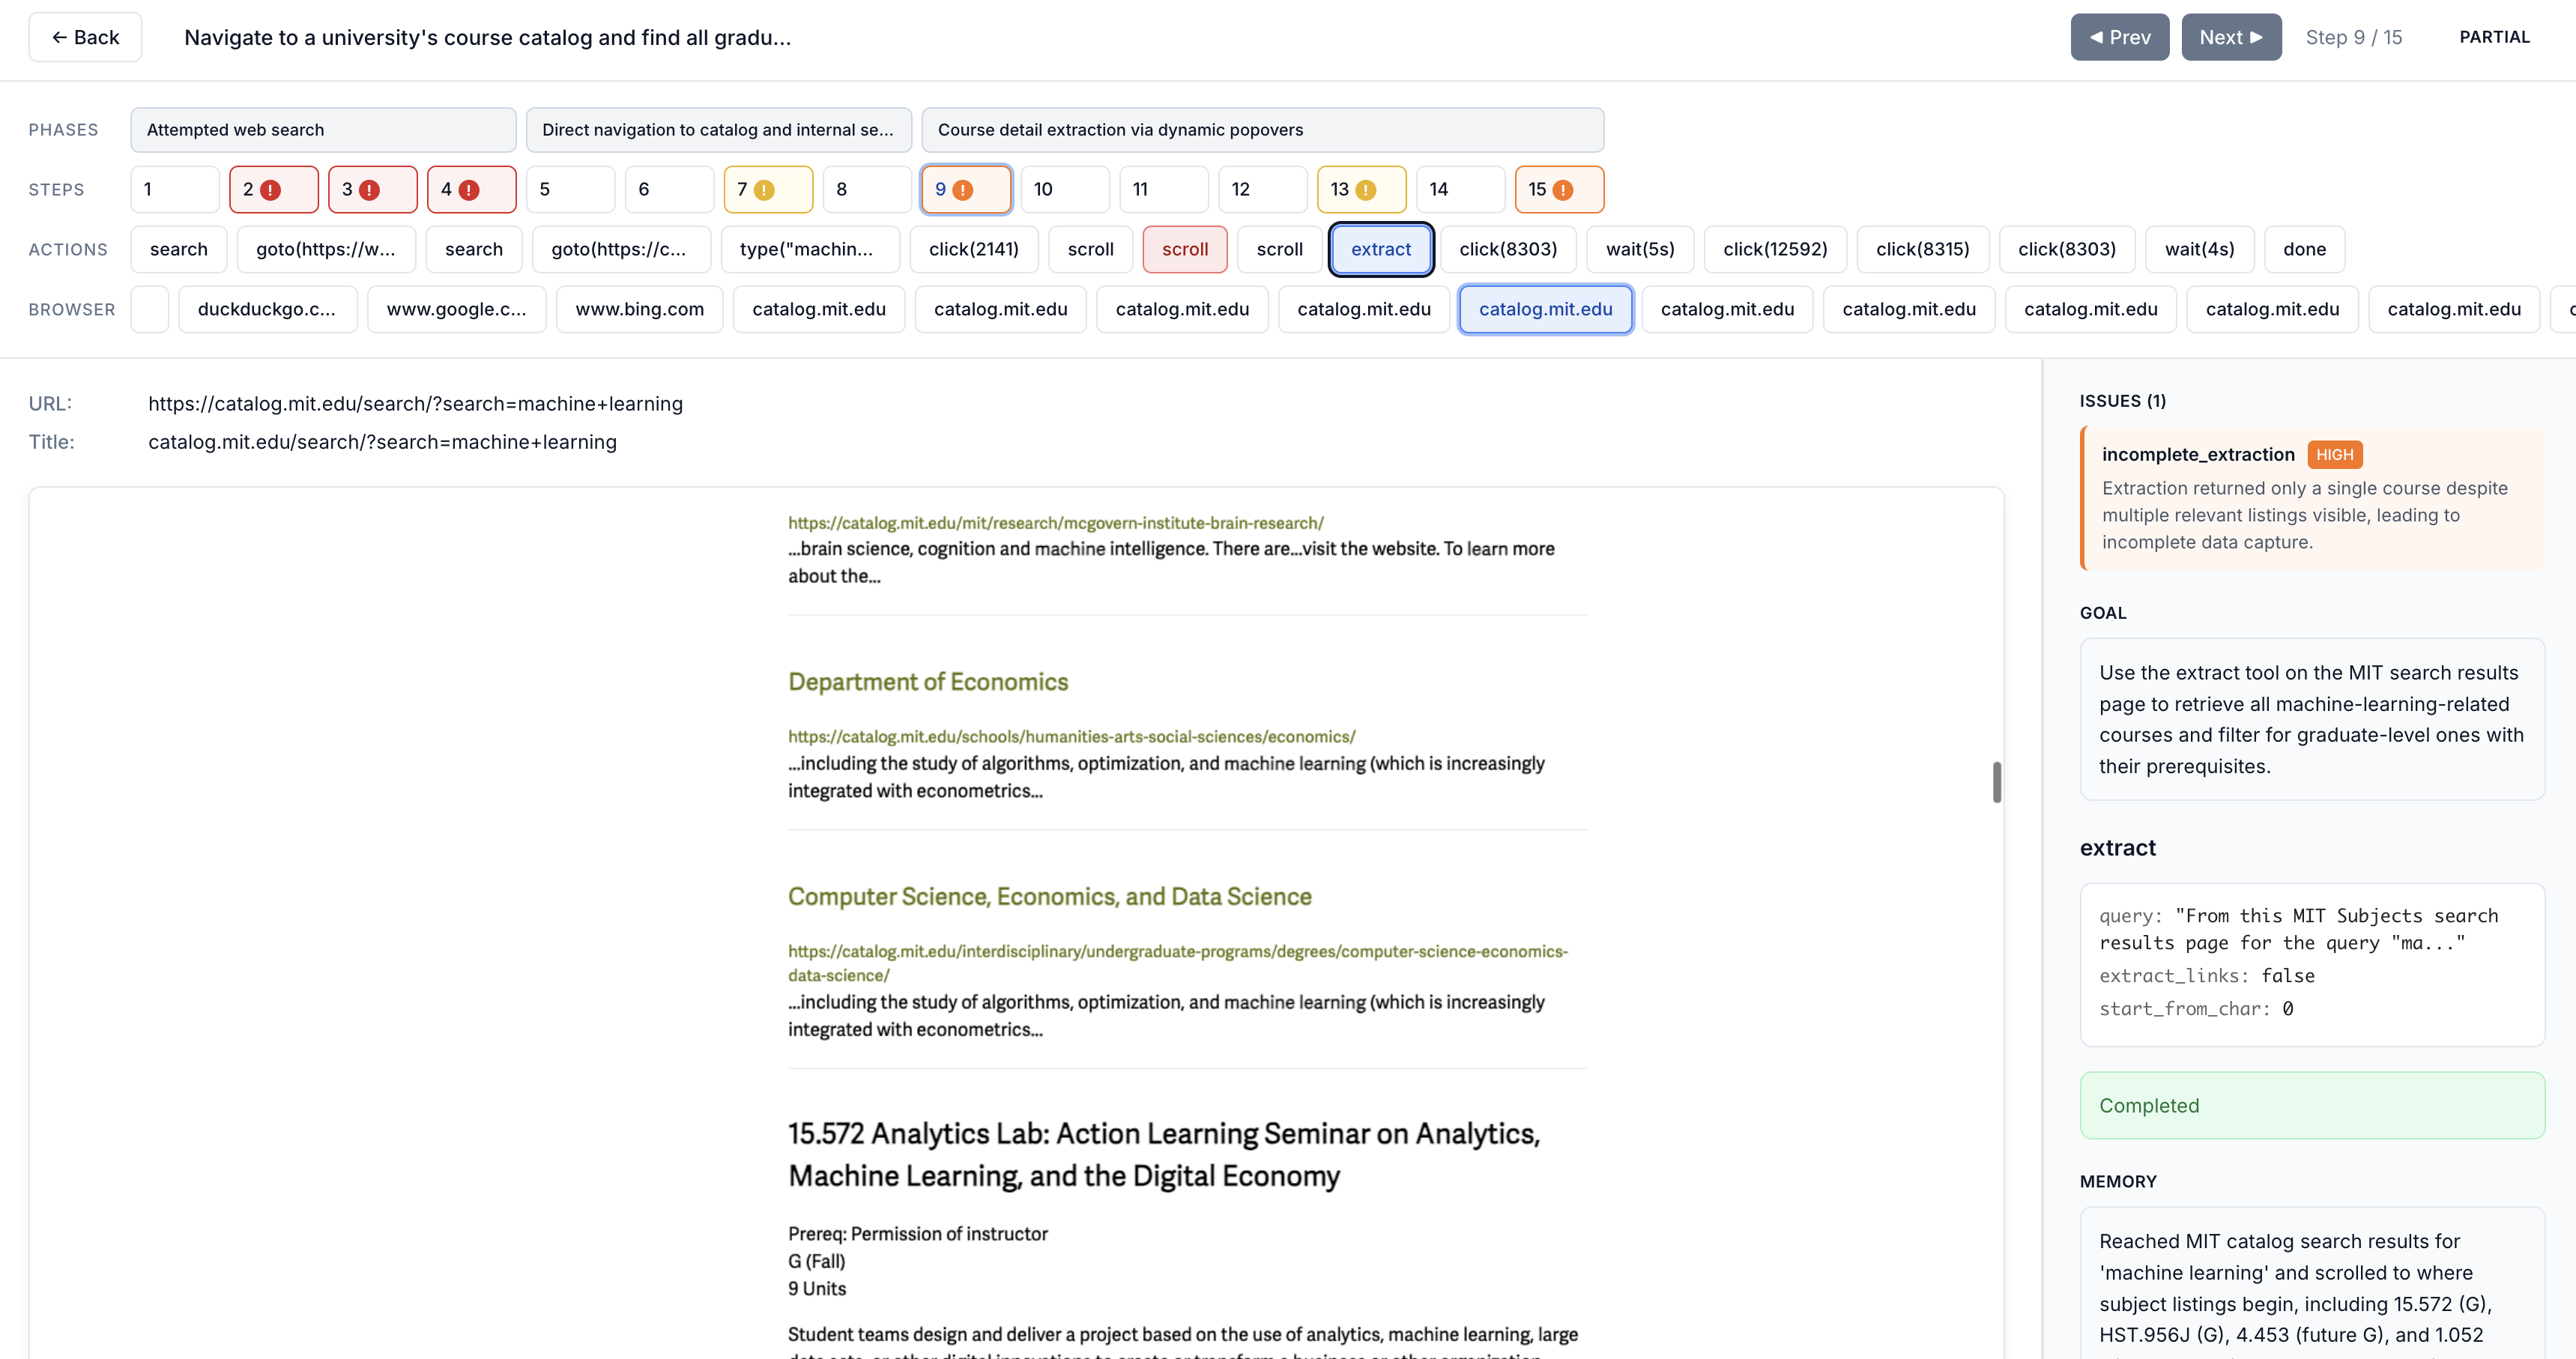Image resolution: width=2576 pixels, height=1359 pixels.
Task: Open the incomplete_extraction issue card
Action: pyautogui.click(x=2311, y=498)
